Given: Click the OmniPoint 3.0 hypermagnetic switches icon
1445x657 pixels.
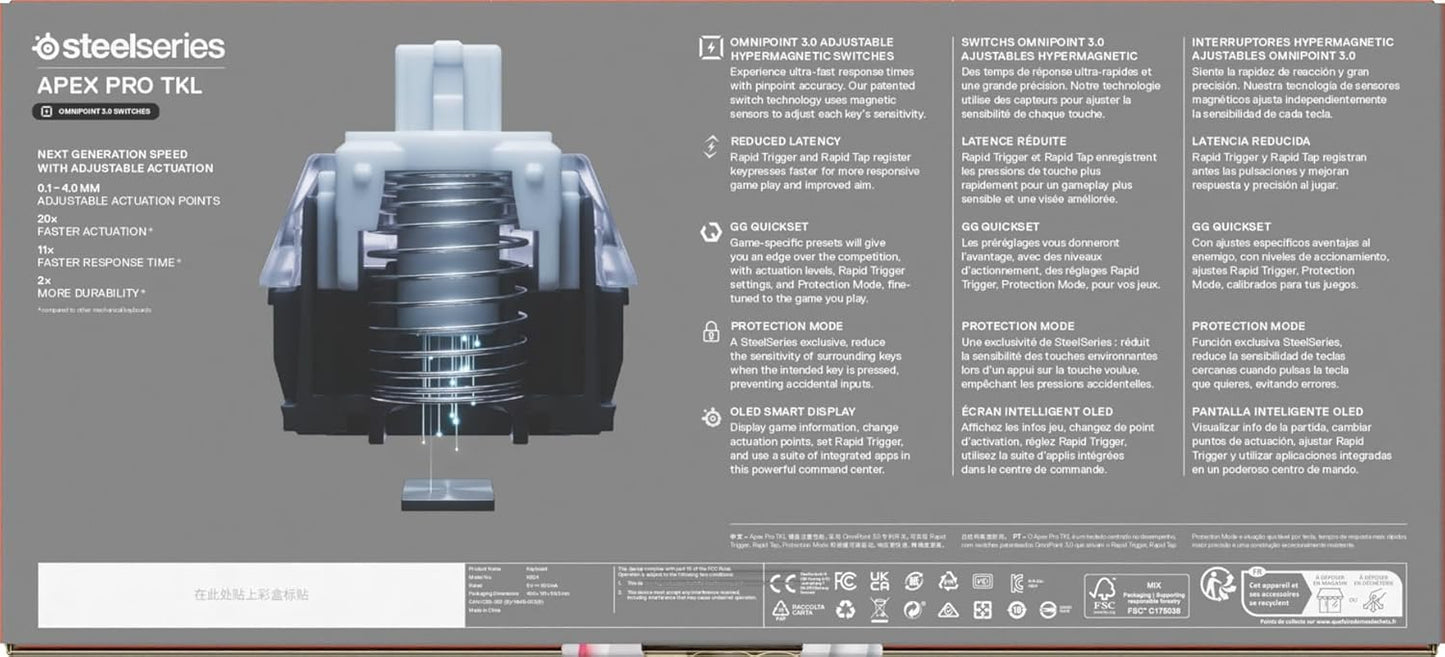Looking at the screenshot, I should [711, 47].
